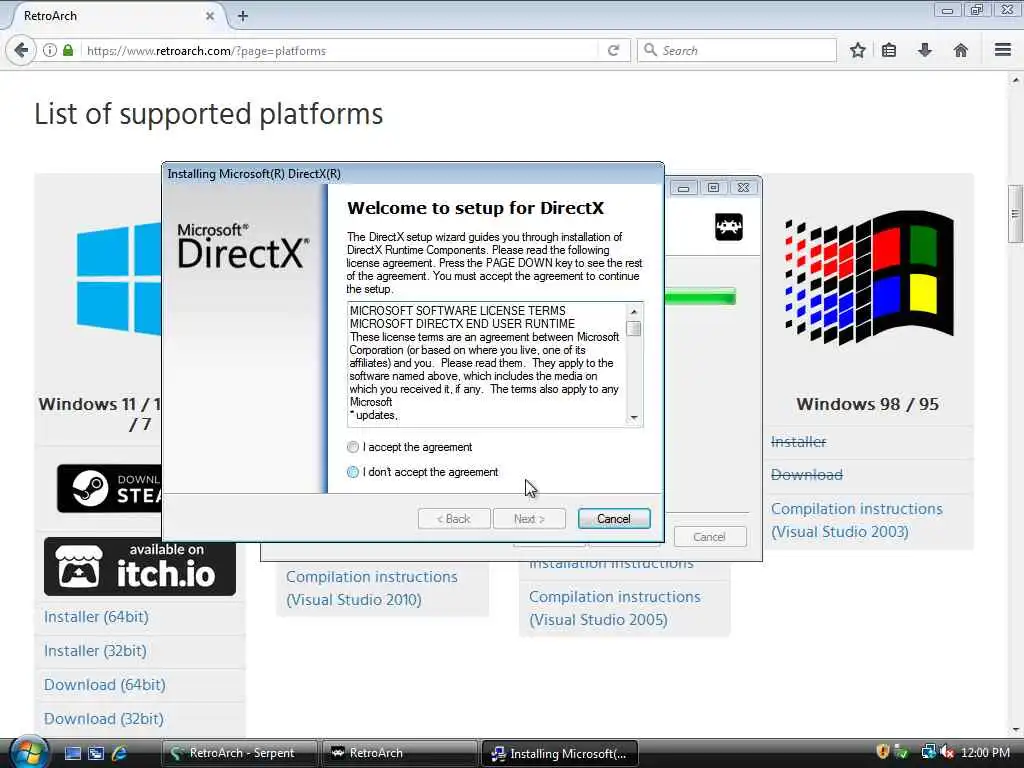The height and width of the screenshot is (768, 1024).
Task: Open the Steam download badge
Action: [x=109, y=488]
